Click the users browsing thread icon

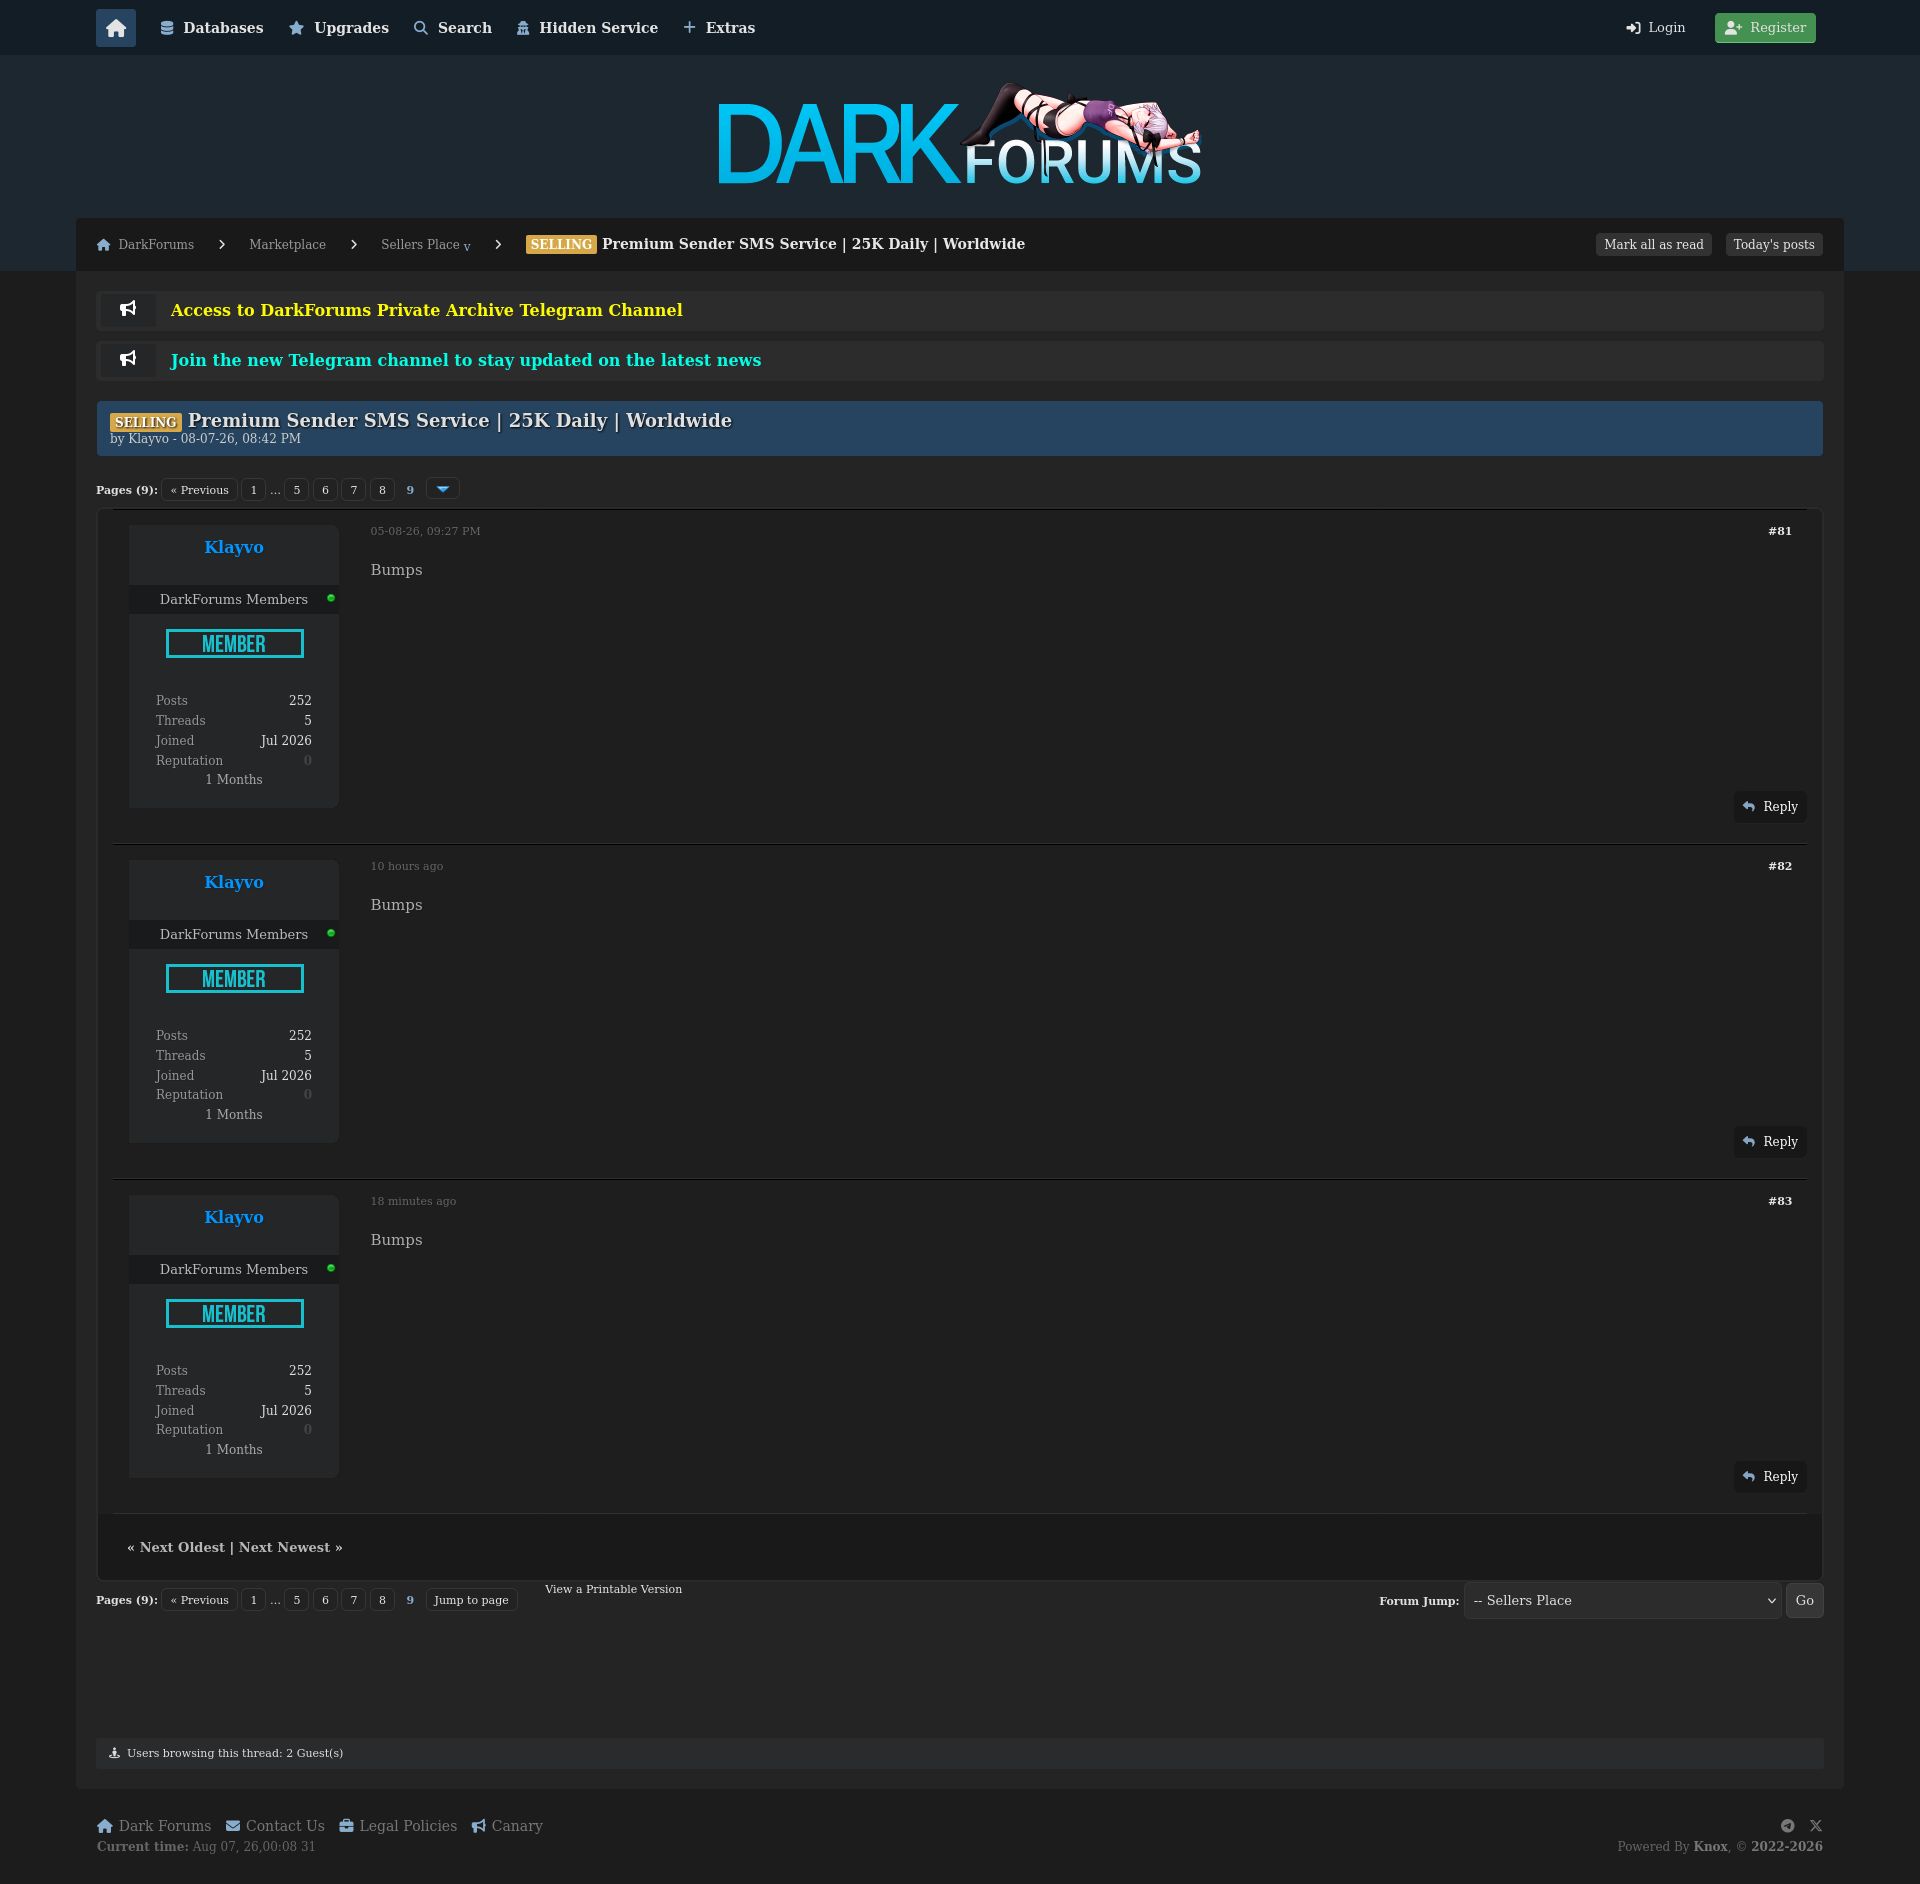(x=114, y=1753)
